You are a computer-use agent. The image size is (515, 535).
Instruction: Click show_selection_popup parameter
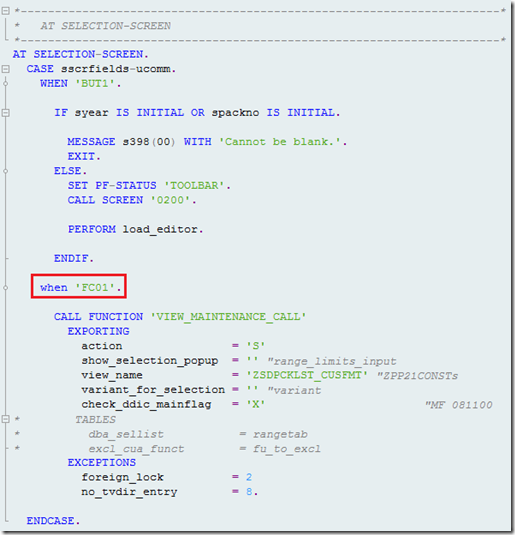[x=149, y=361]
